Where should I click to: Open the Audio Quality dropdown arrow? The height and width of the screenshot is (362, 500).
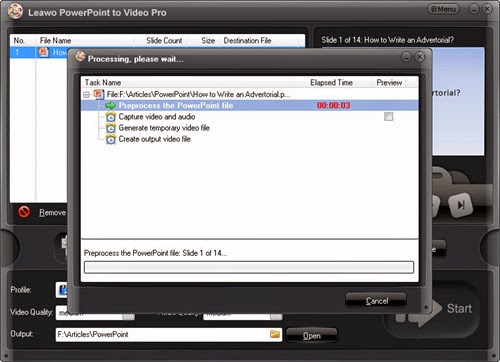click(276, 317)
